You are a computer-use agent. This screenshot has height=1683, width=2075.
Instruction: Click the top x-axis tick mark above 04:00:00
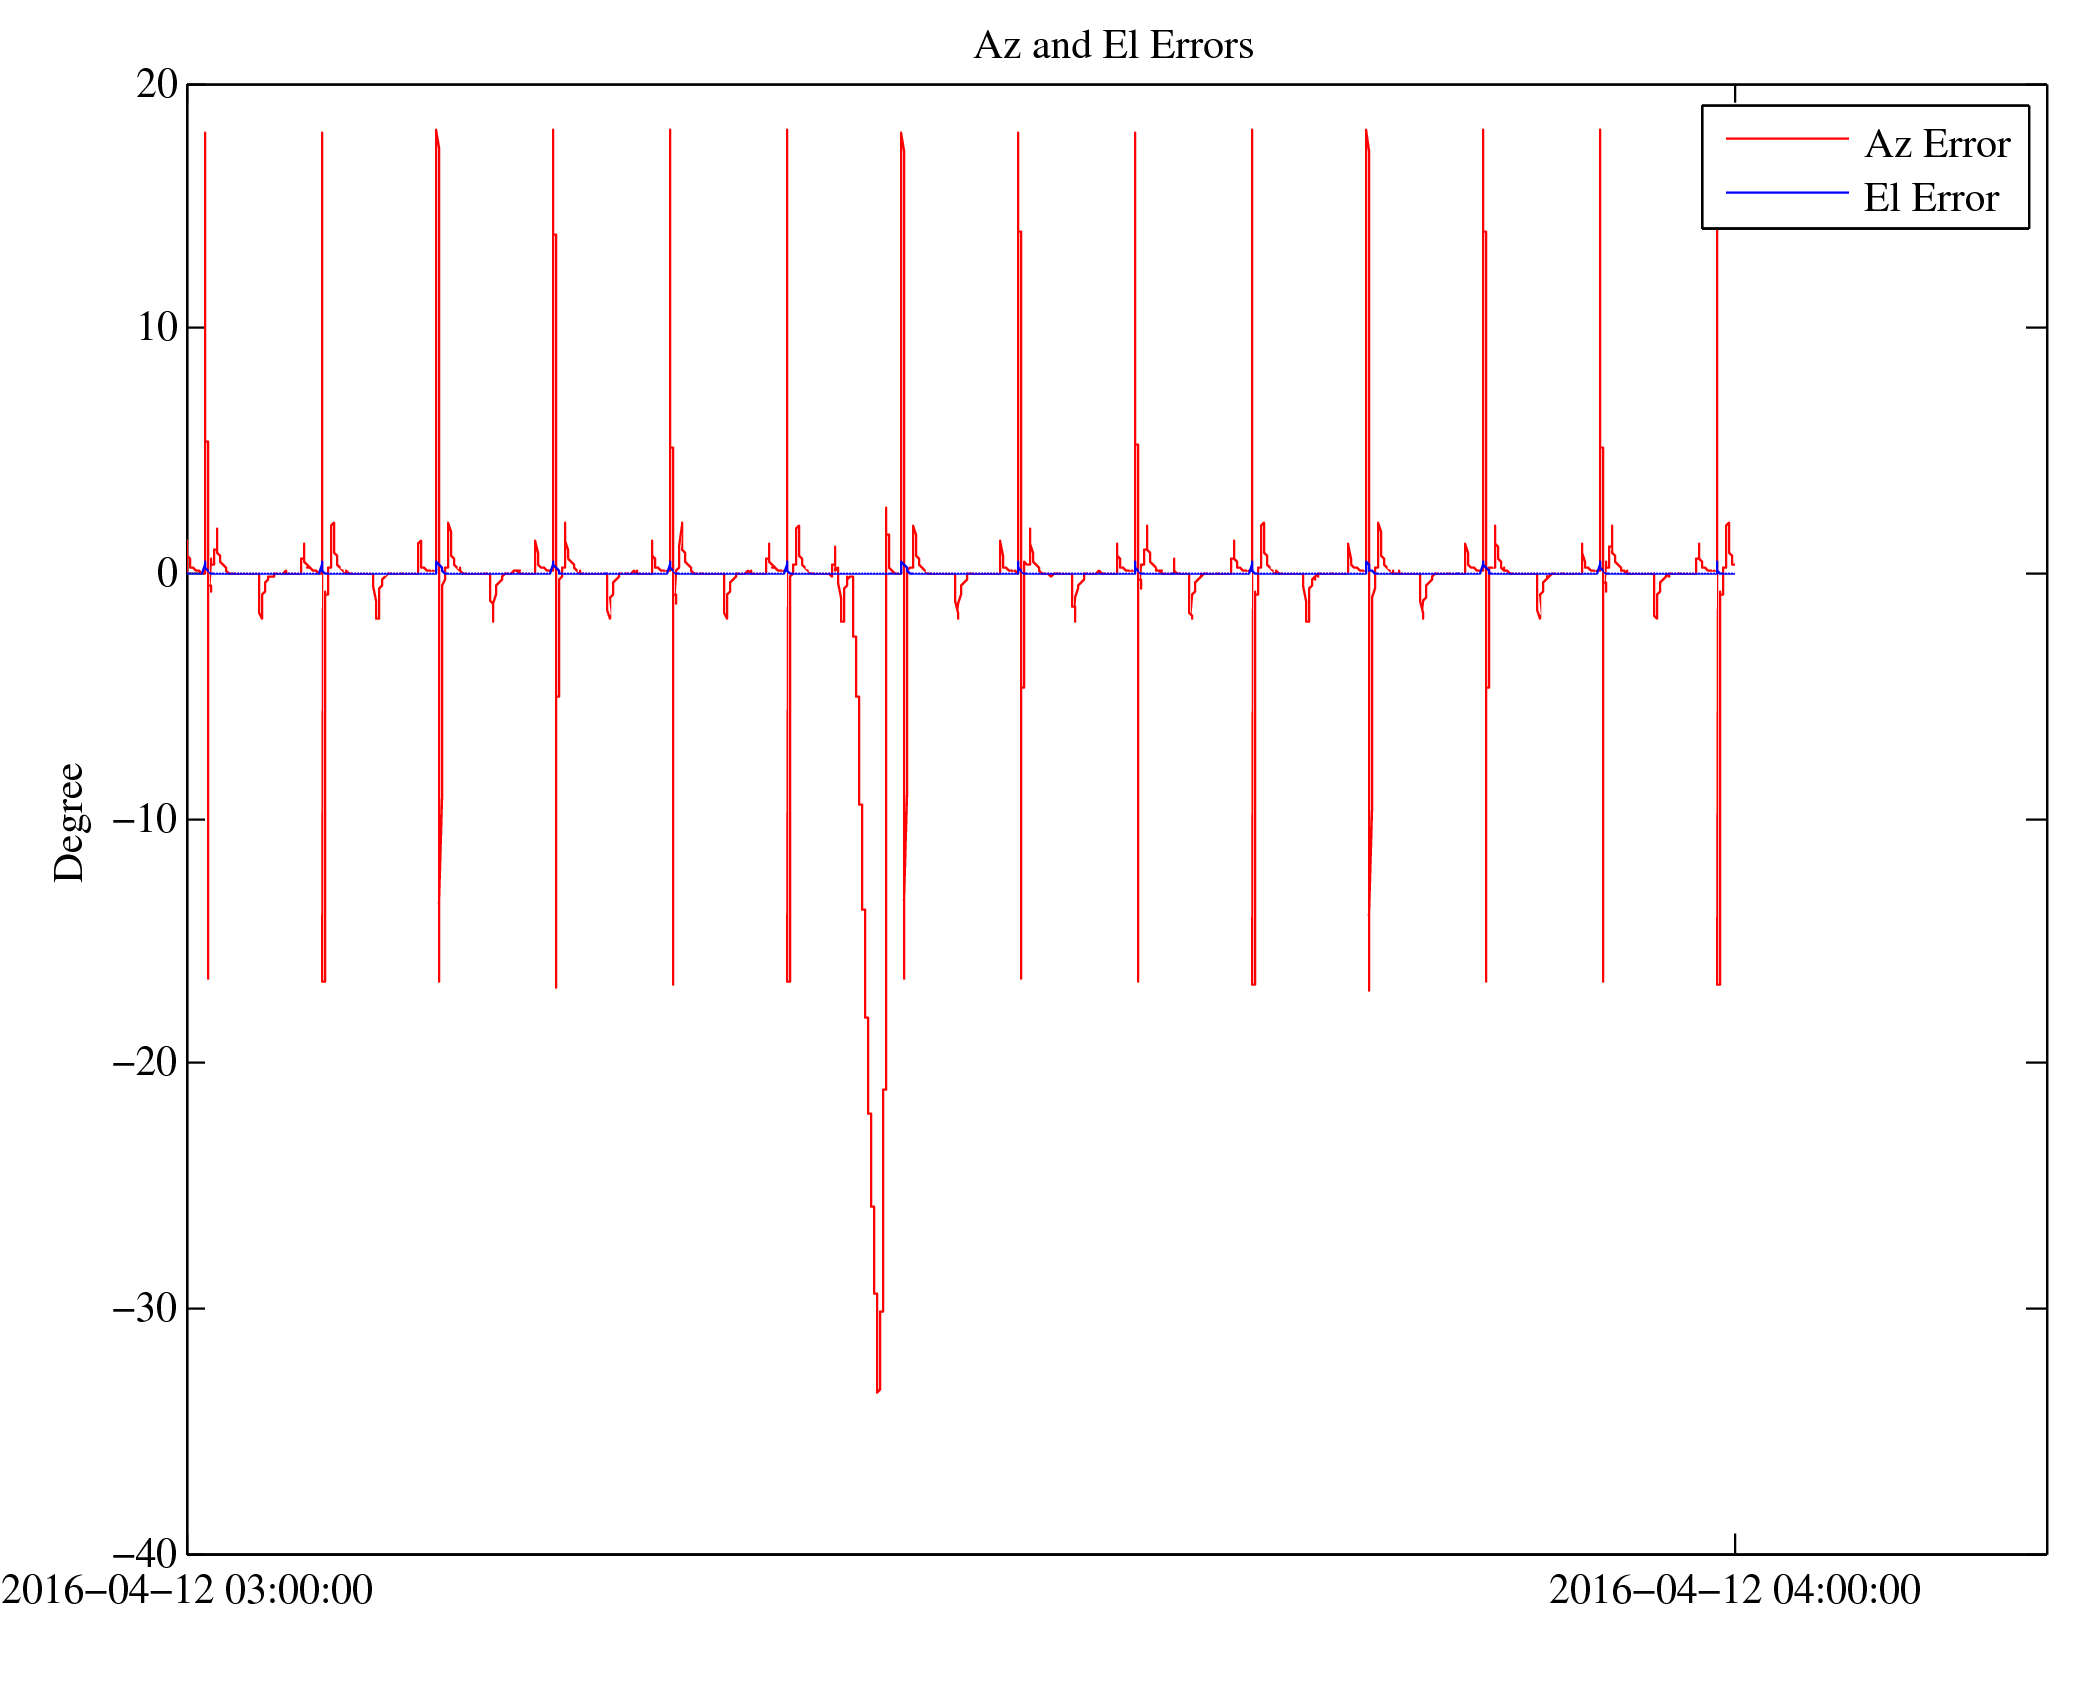pyautogui.click(x=1734, y=94)
